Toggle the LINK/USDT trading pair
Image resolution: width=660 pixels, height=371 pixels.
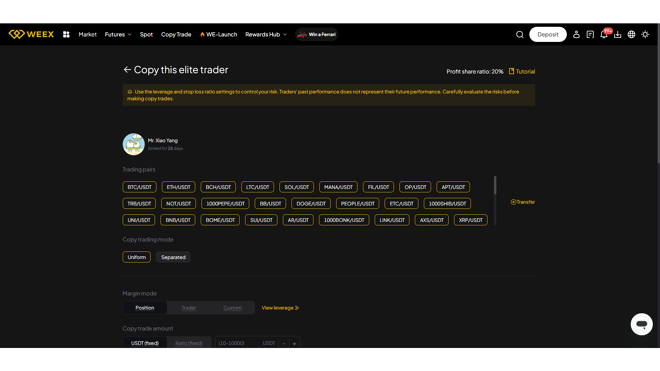pyautogui.click(x=391, y=220)
